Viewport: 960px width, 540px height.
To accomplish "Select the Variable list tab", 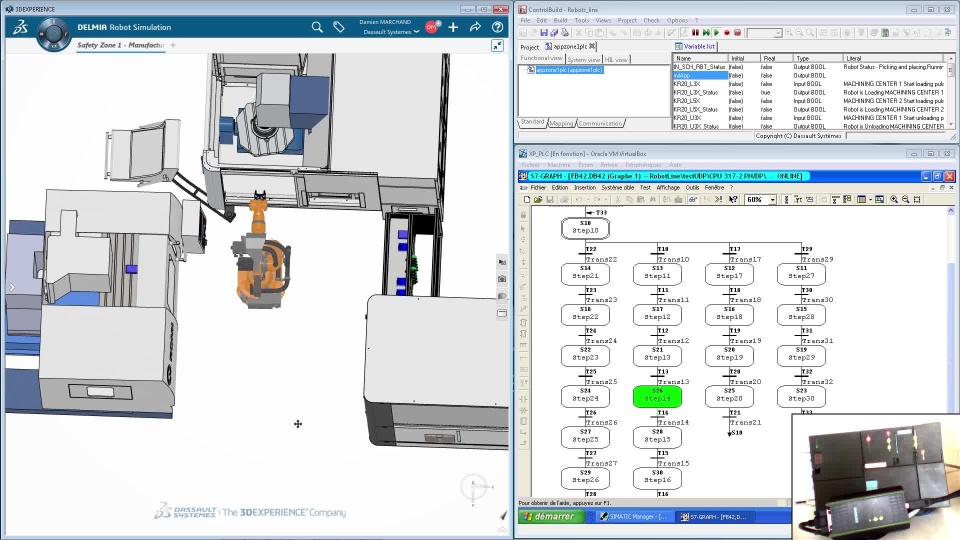I will click(x=696, y=47).
